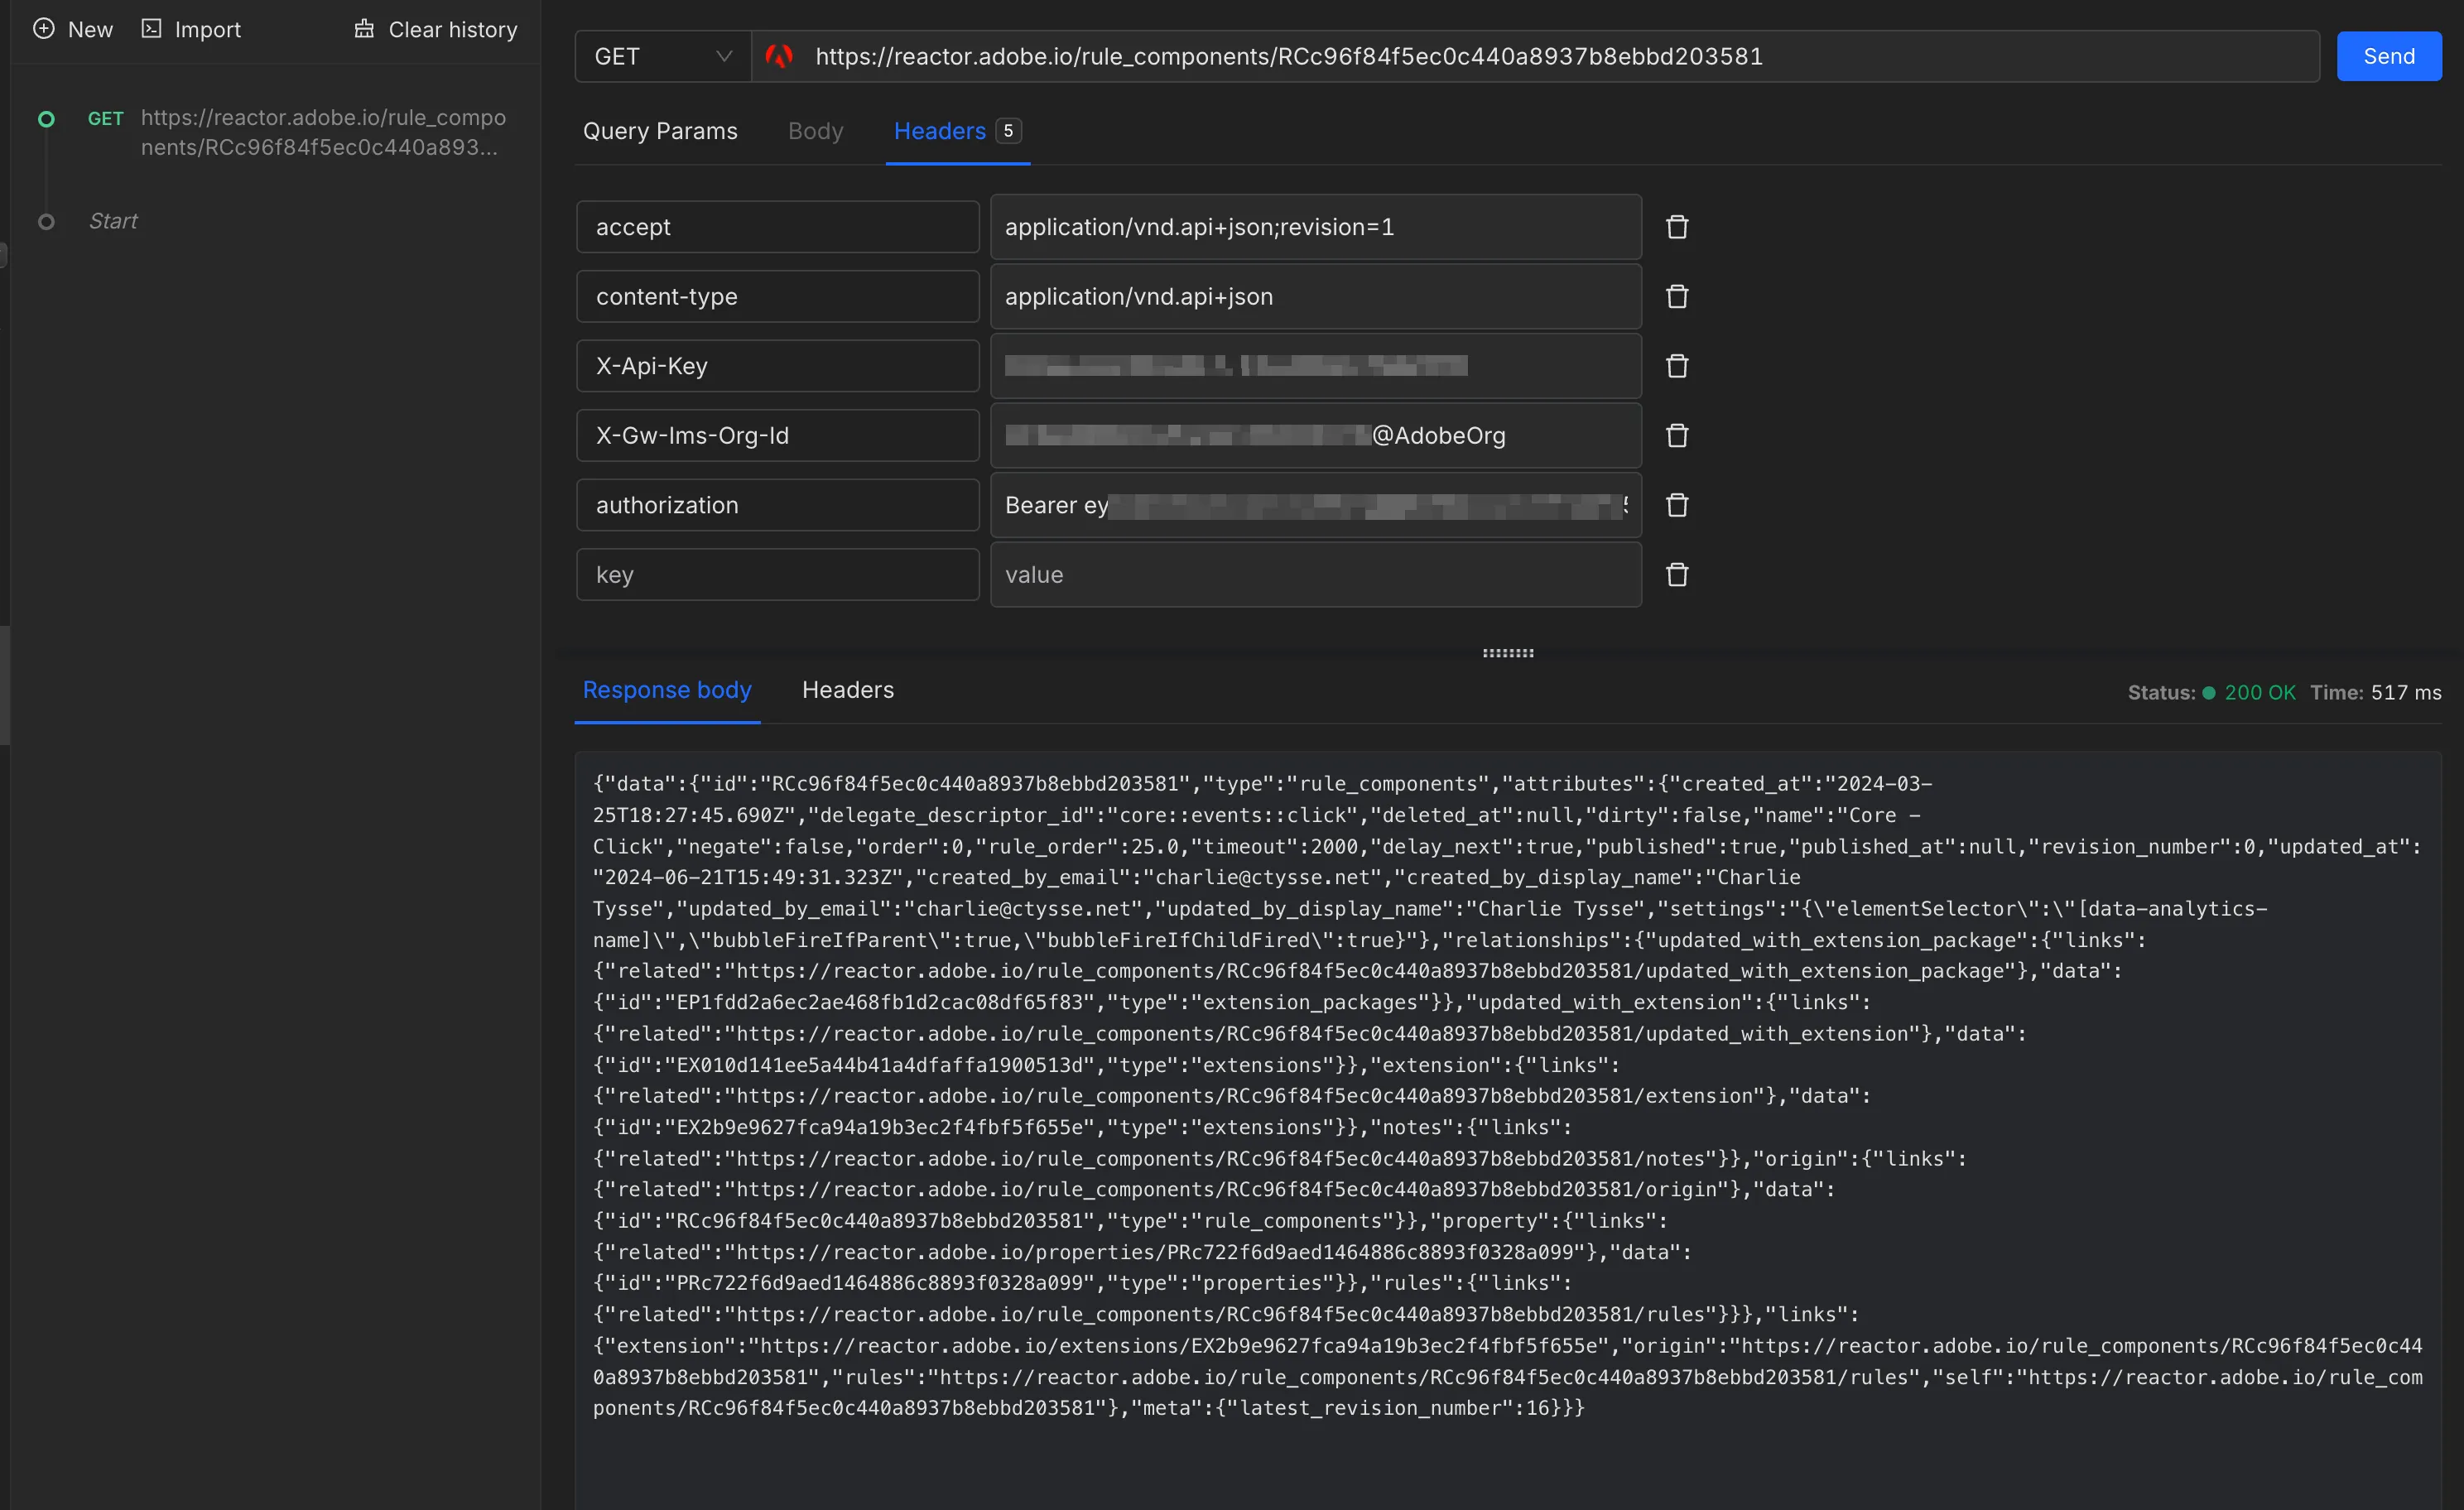Delete the X-Gw-Ims-Org-Id header row
2464x1510 pixels.
(x=1676, y=435)
